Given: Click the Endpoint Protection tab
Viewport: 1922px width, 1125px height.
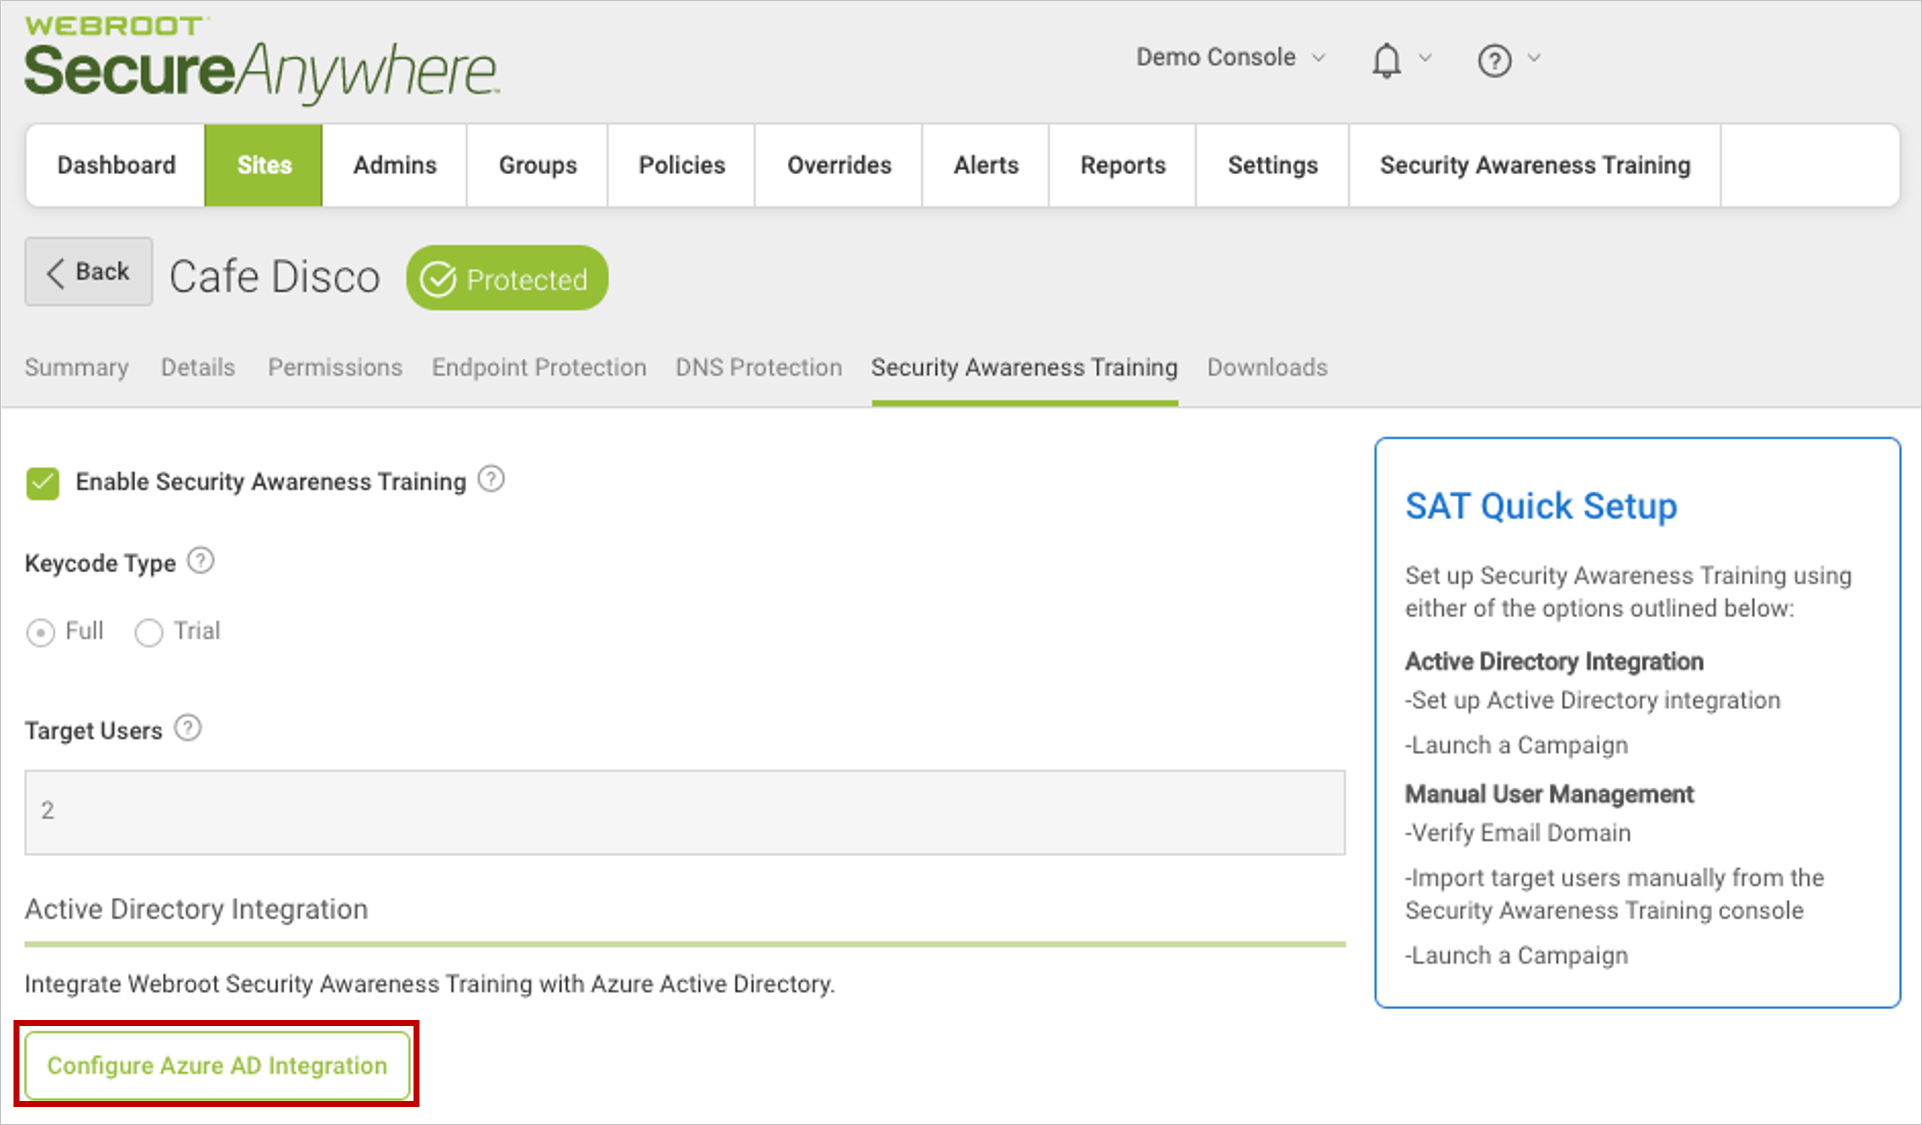Looking at the screenshot, I should [536, 367].
